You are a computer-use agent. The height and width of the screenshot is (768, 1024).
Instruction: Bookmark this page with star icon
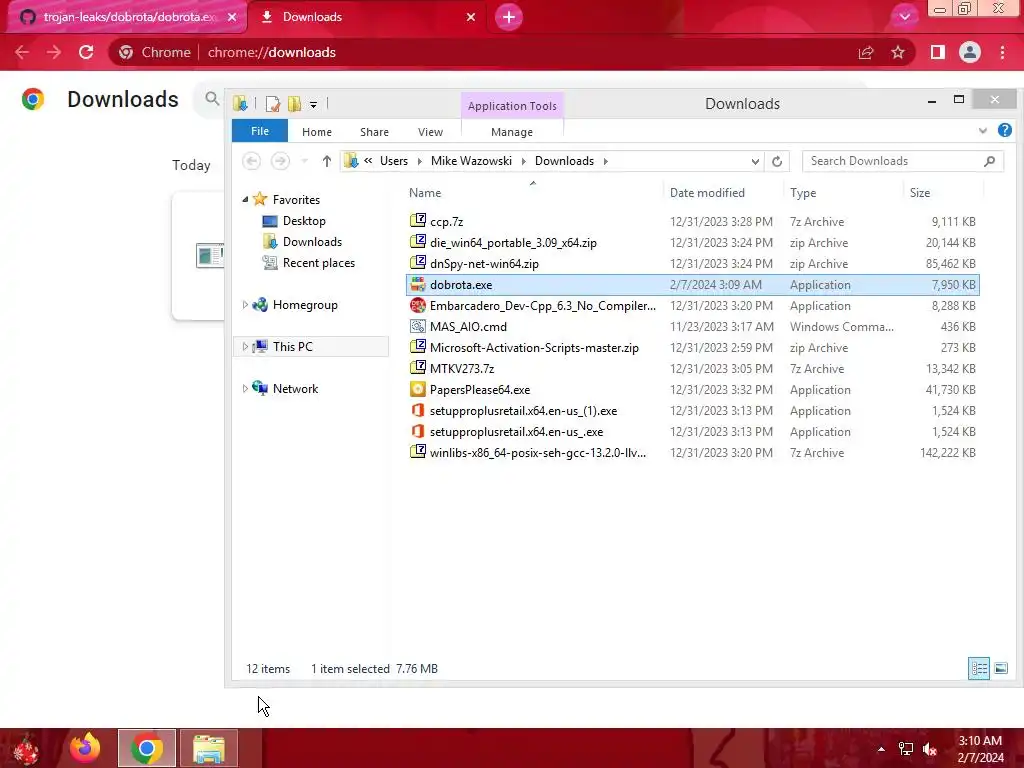tap(898, 52)
